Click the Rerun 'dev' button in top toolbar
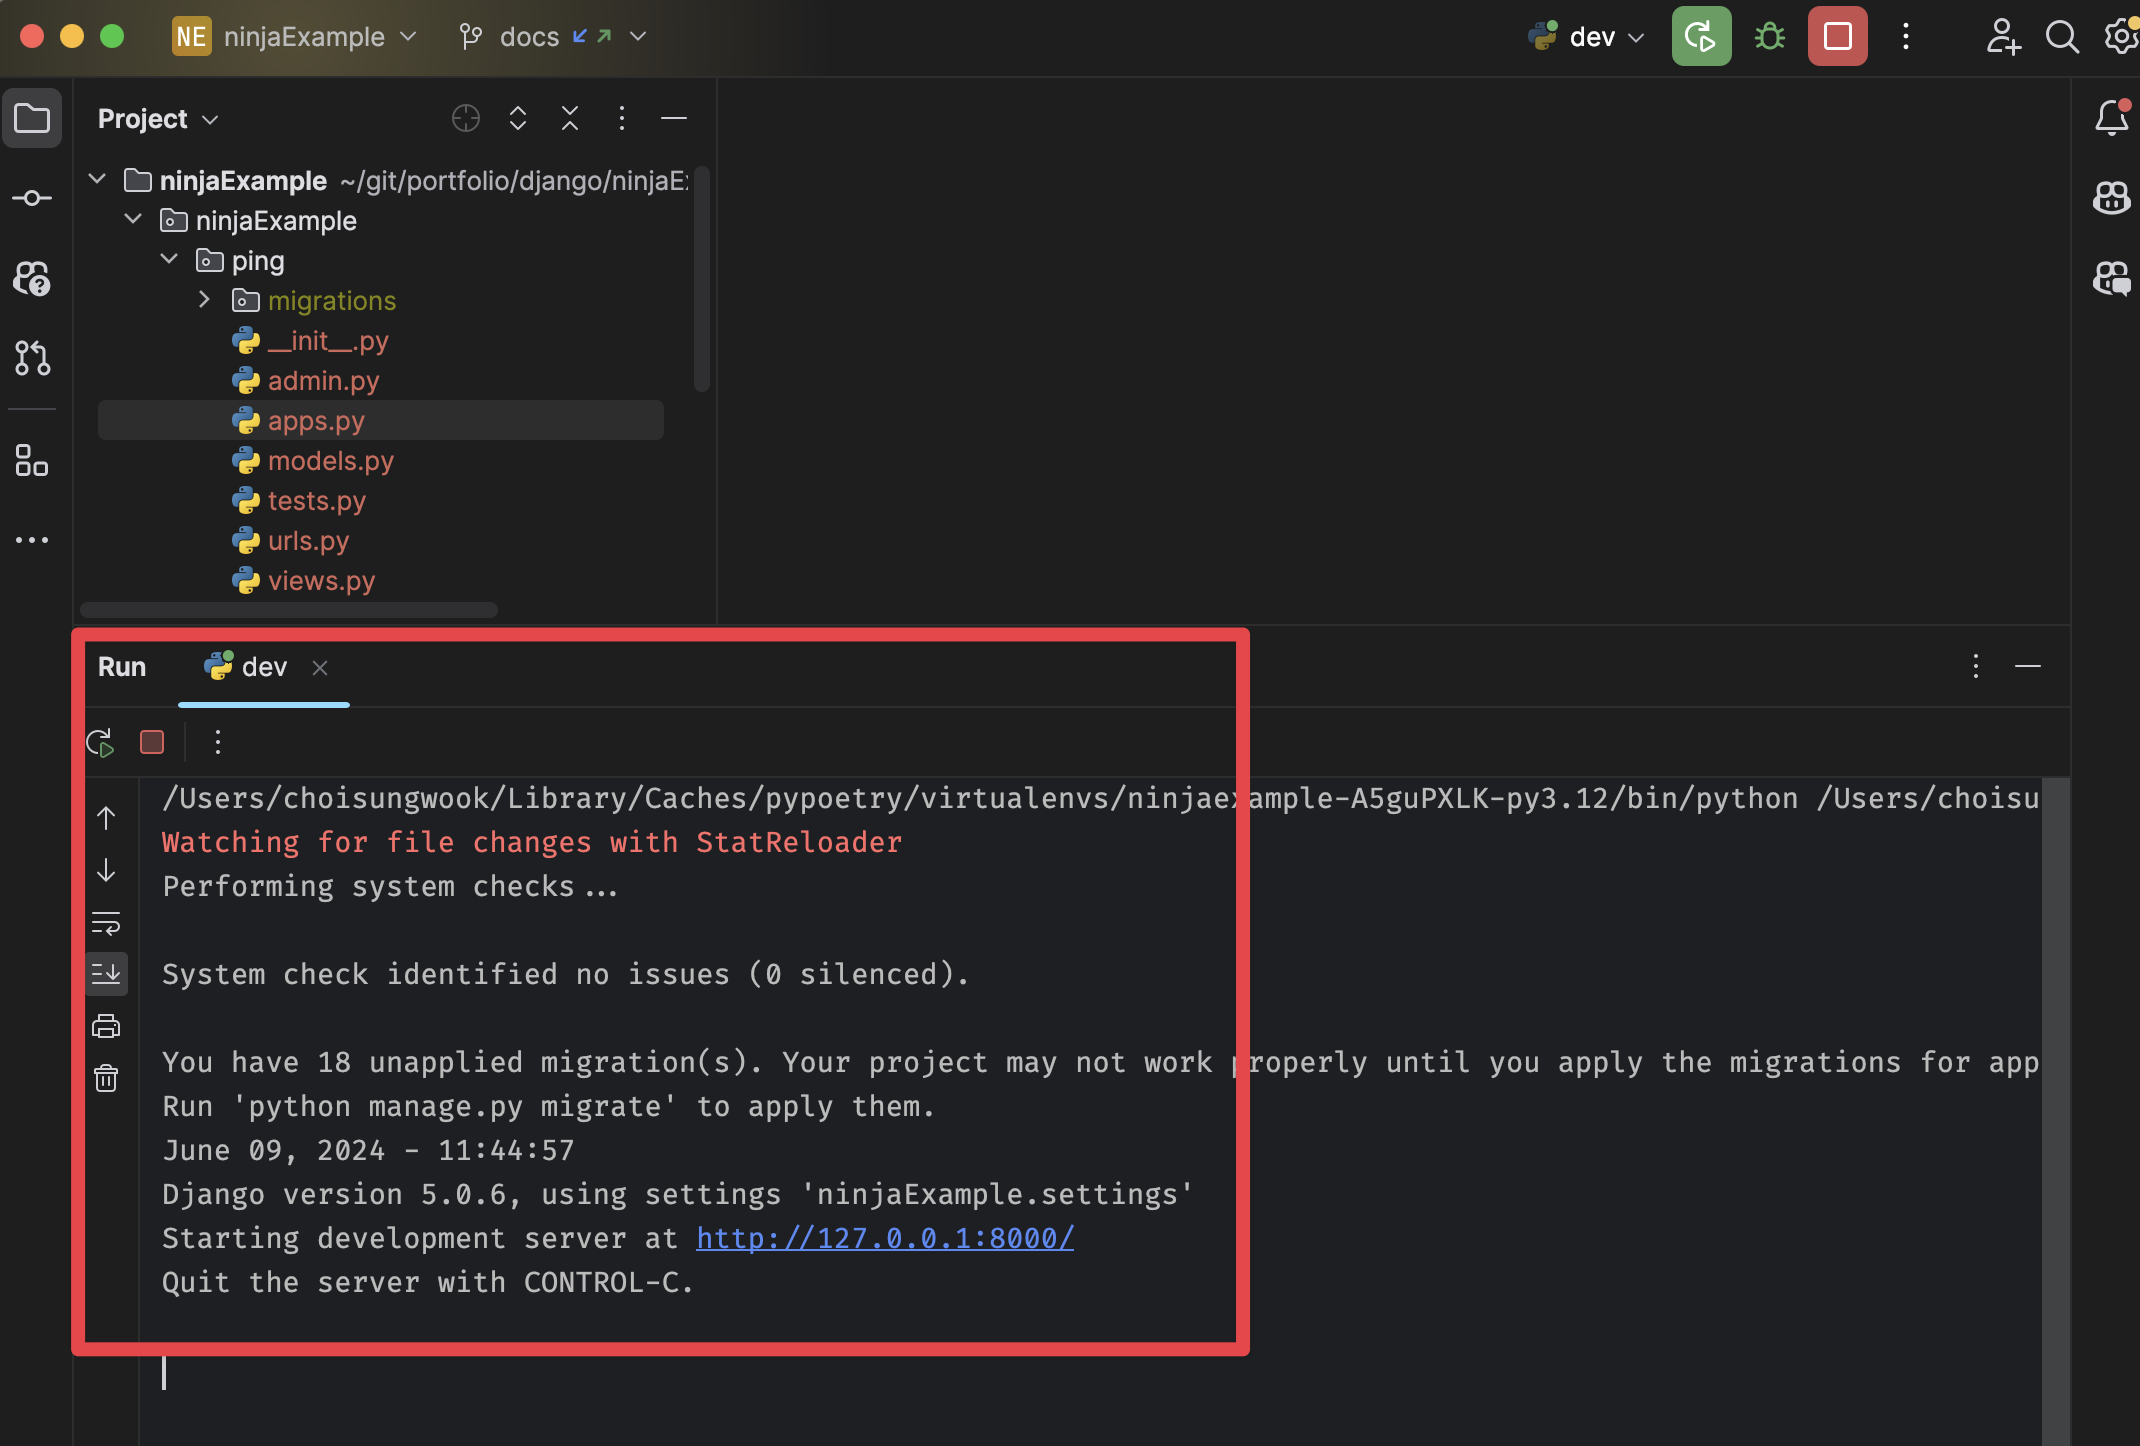 pos(1700,37)
